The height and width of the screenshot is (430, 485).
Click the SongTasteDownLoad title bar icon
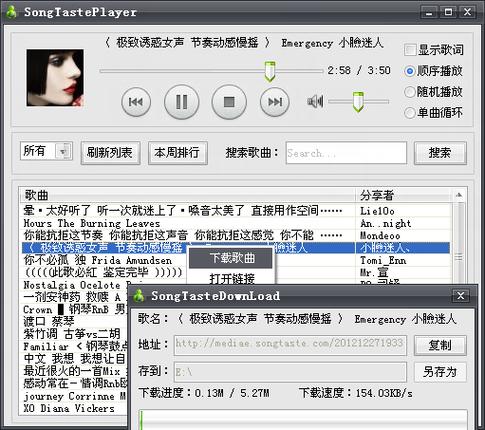[x=139, y=296]
